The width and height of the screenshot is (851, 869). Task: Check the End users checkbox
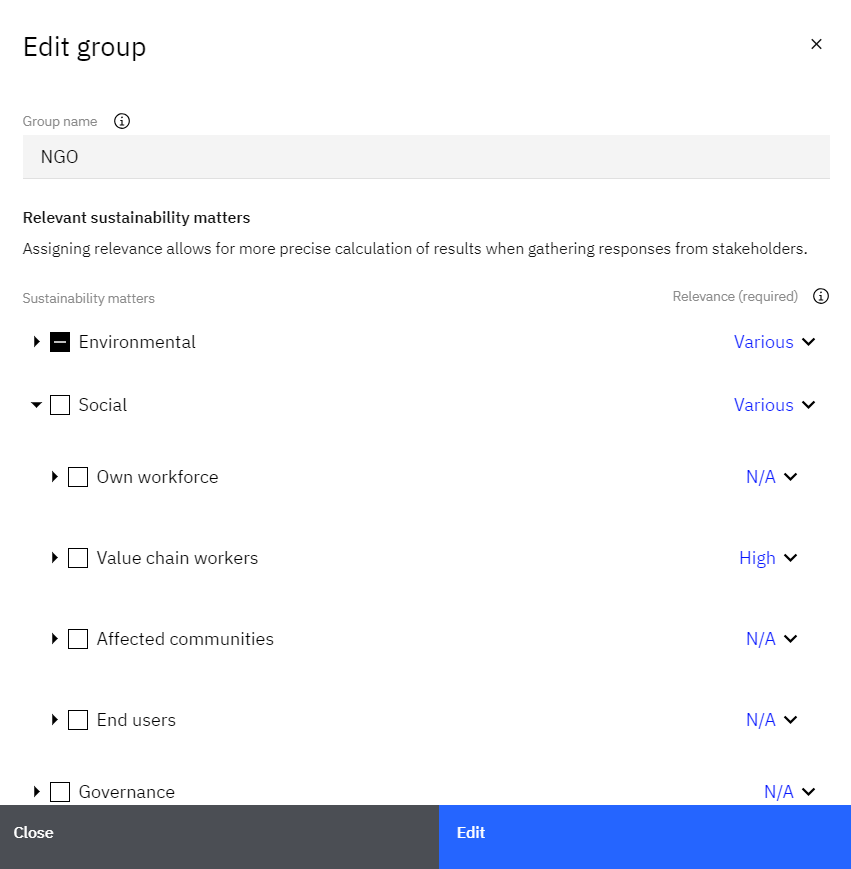(78, 720)
